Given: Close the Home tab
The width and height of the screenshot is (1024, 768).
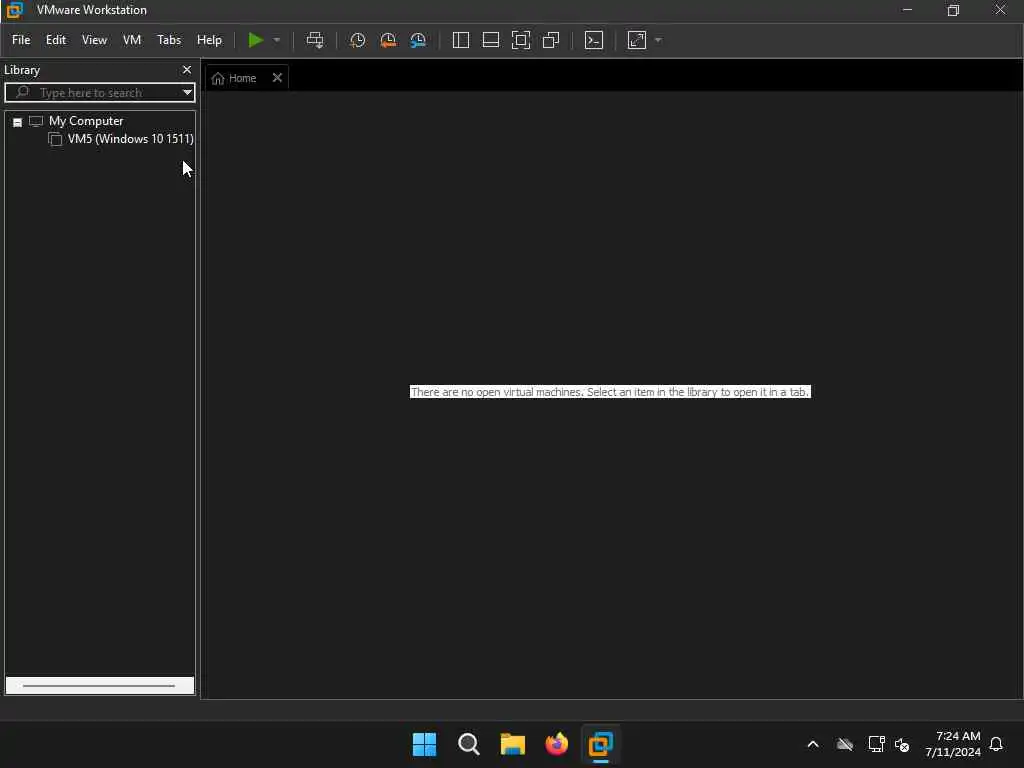Looking at the screenshot, I should [277, 77].
